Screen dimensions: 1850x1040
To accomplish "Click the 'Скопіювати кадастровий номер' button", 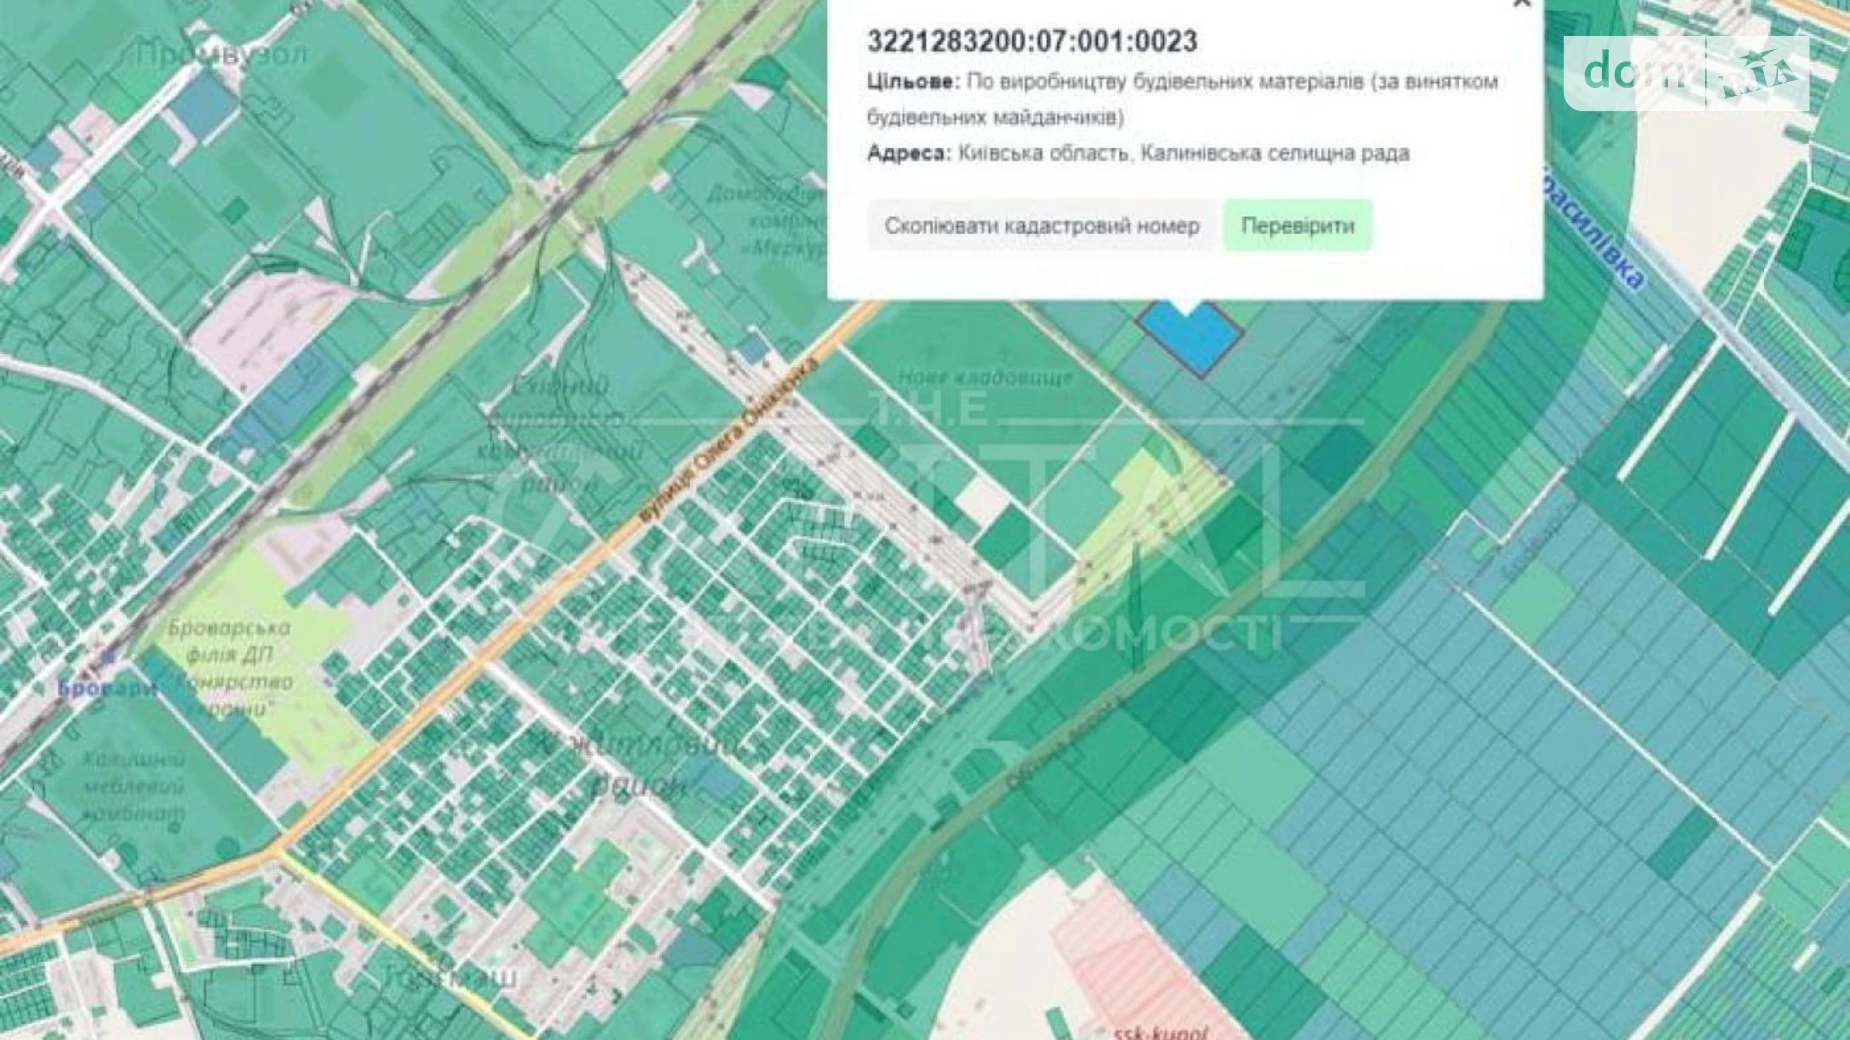I will (1042, 226).
